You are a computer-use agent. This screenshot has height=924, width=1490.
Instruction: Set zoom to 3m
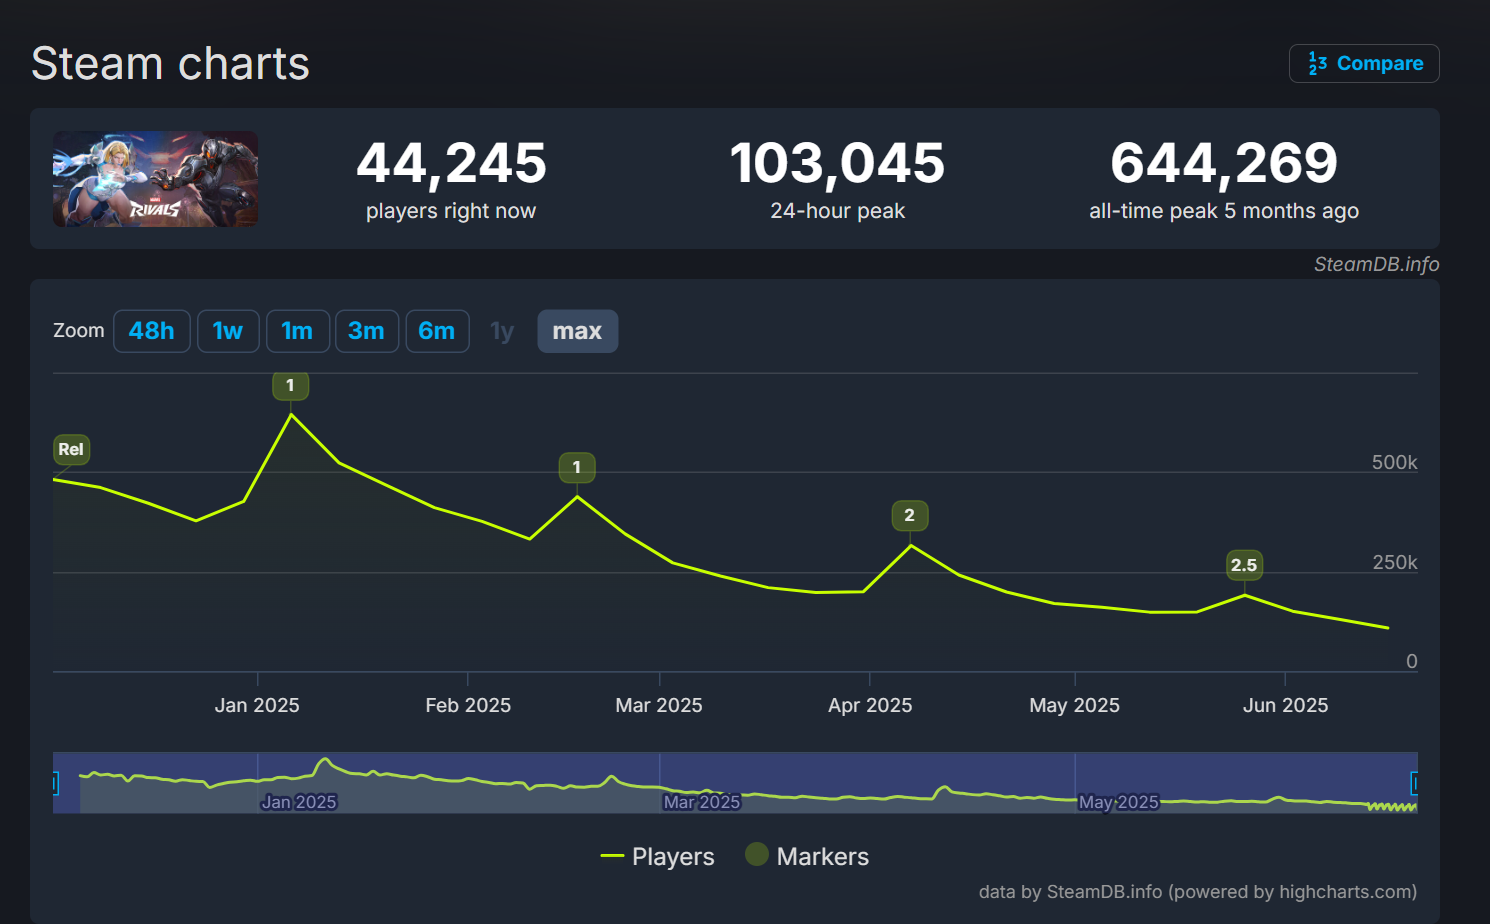click(367, 331)
